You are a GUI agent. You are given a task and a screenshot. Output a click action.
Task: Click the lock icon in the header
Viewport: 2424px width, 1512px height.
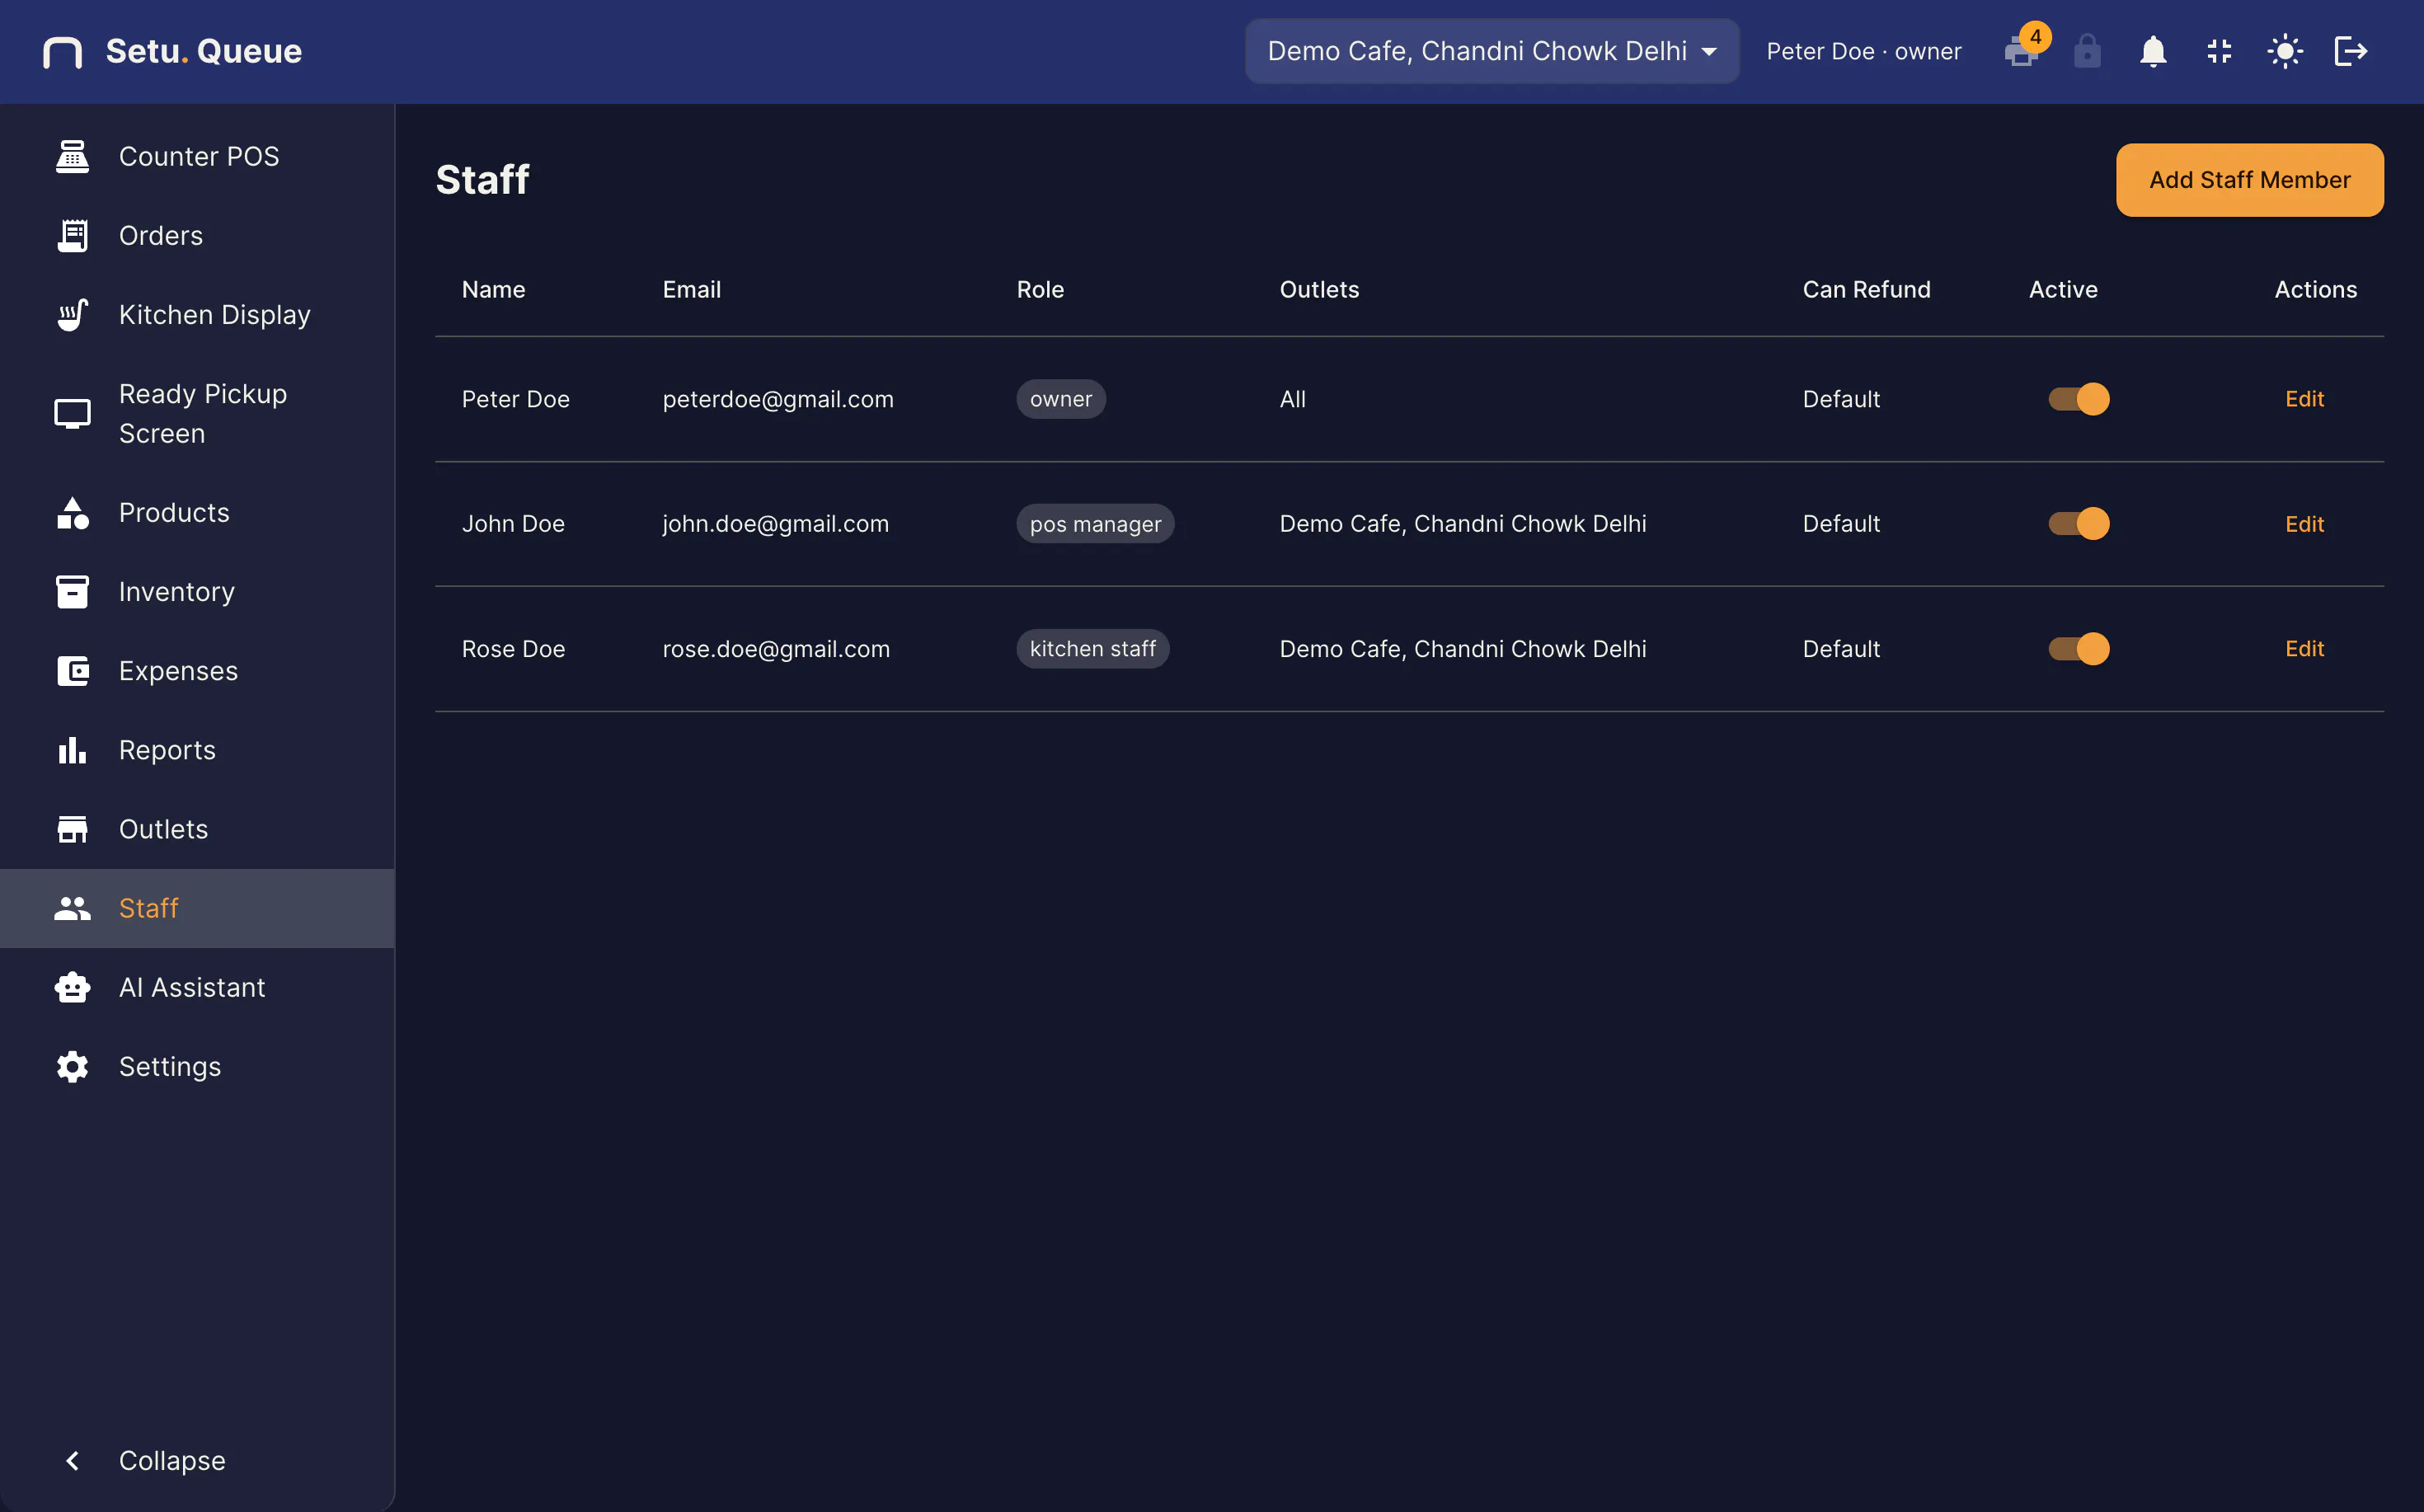pos(2087,51)
